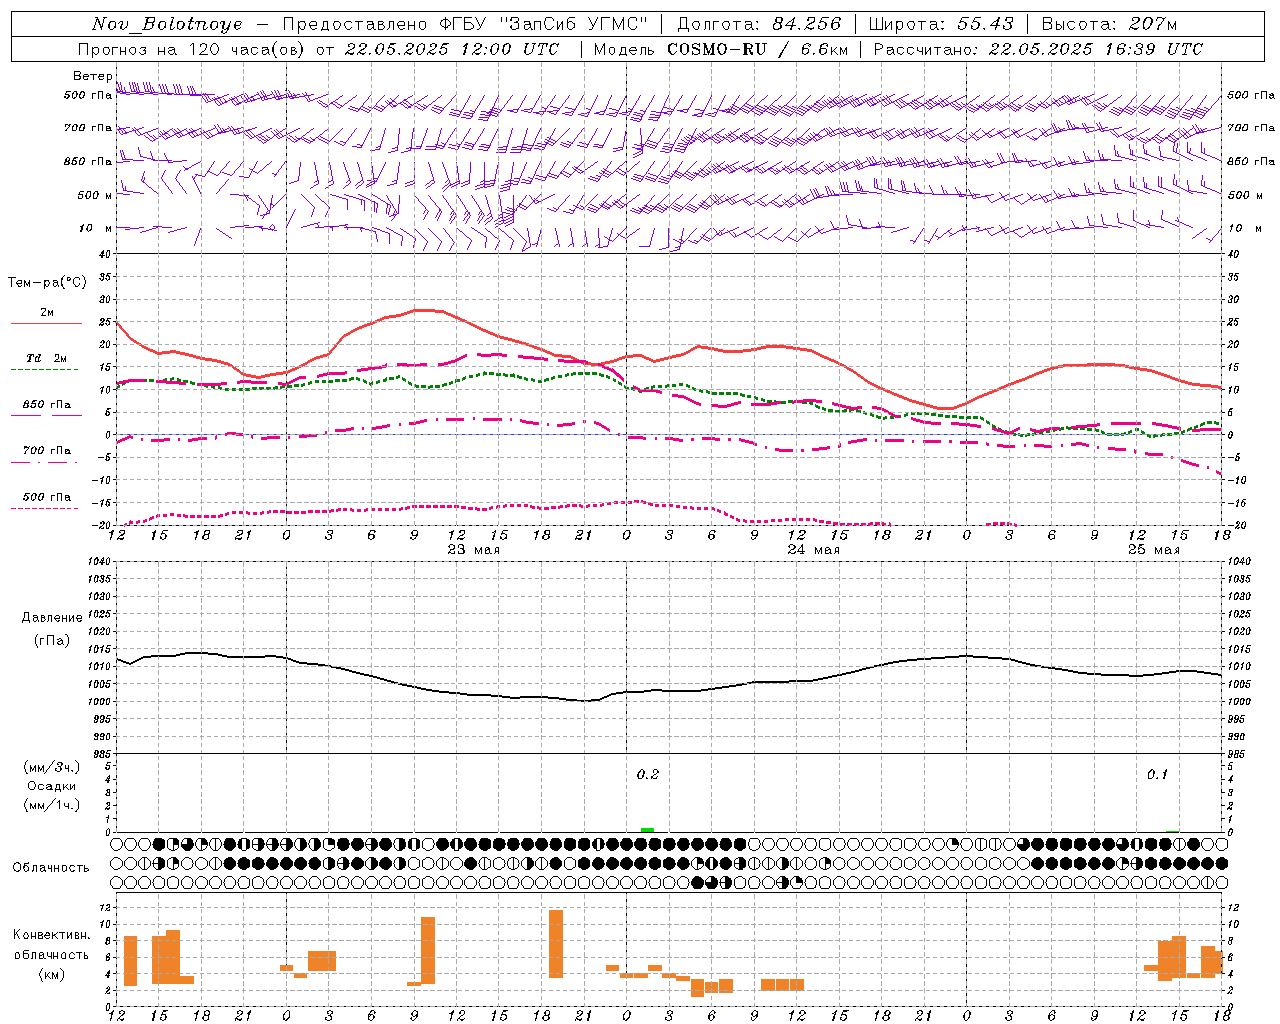Click the forecast start 22.05.2025 12:00 UTC

pos(451,49)
